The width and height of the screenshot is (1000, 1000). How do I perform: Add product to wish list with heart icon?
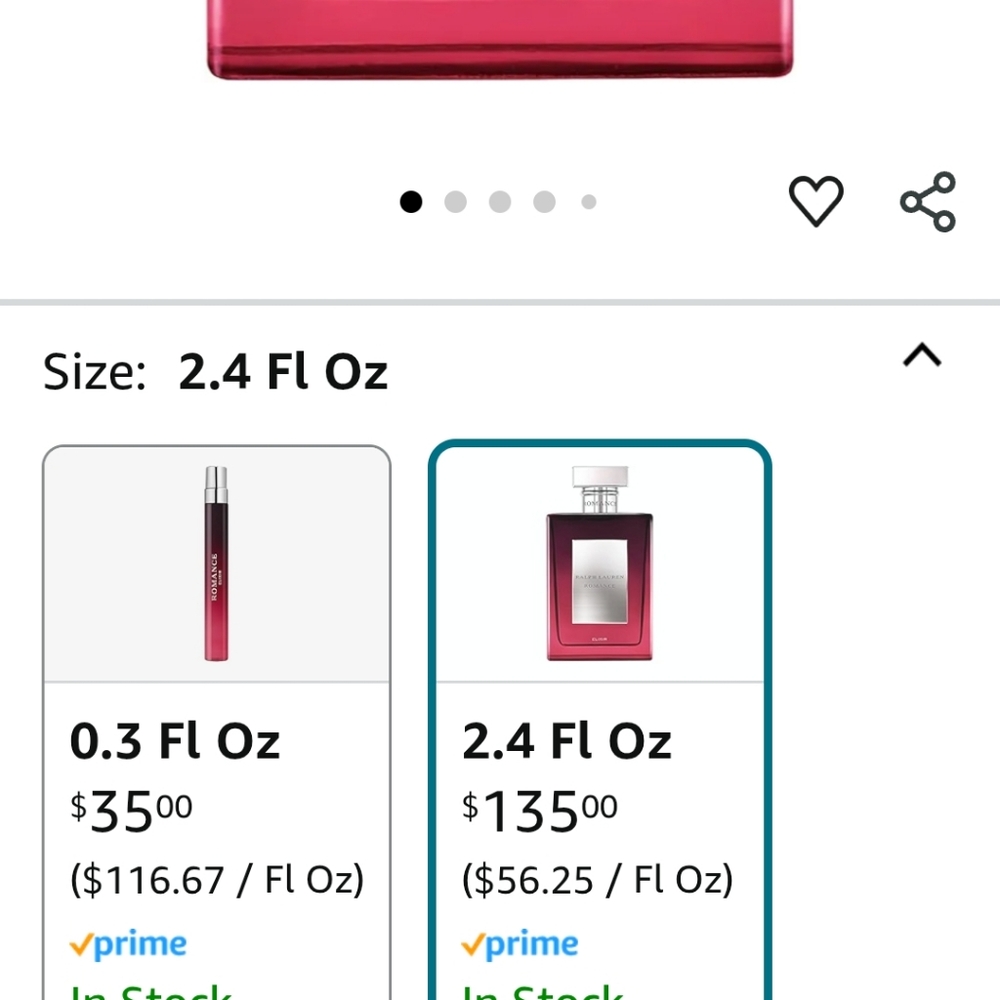816,201
